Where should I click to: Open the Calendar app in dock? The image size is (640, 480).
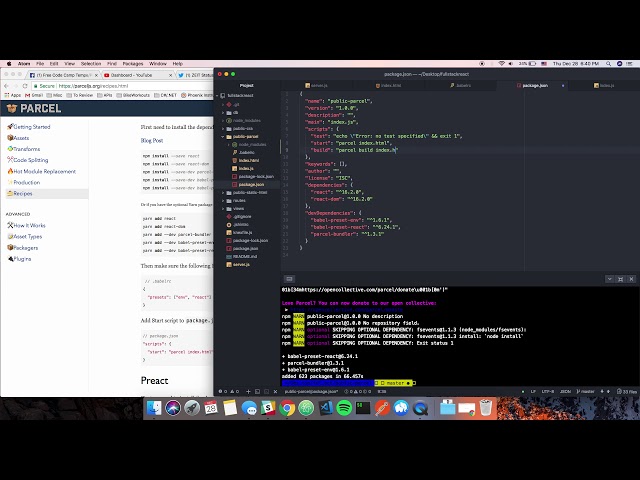(x=211, y=408)
